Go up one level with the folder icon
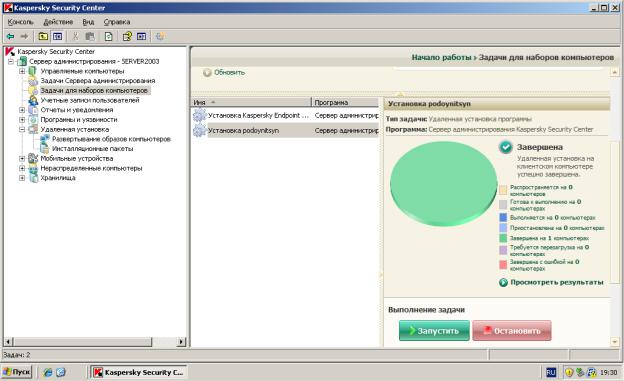The width and height of the screenshot is (624, 381). 43,37
